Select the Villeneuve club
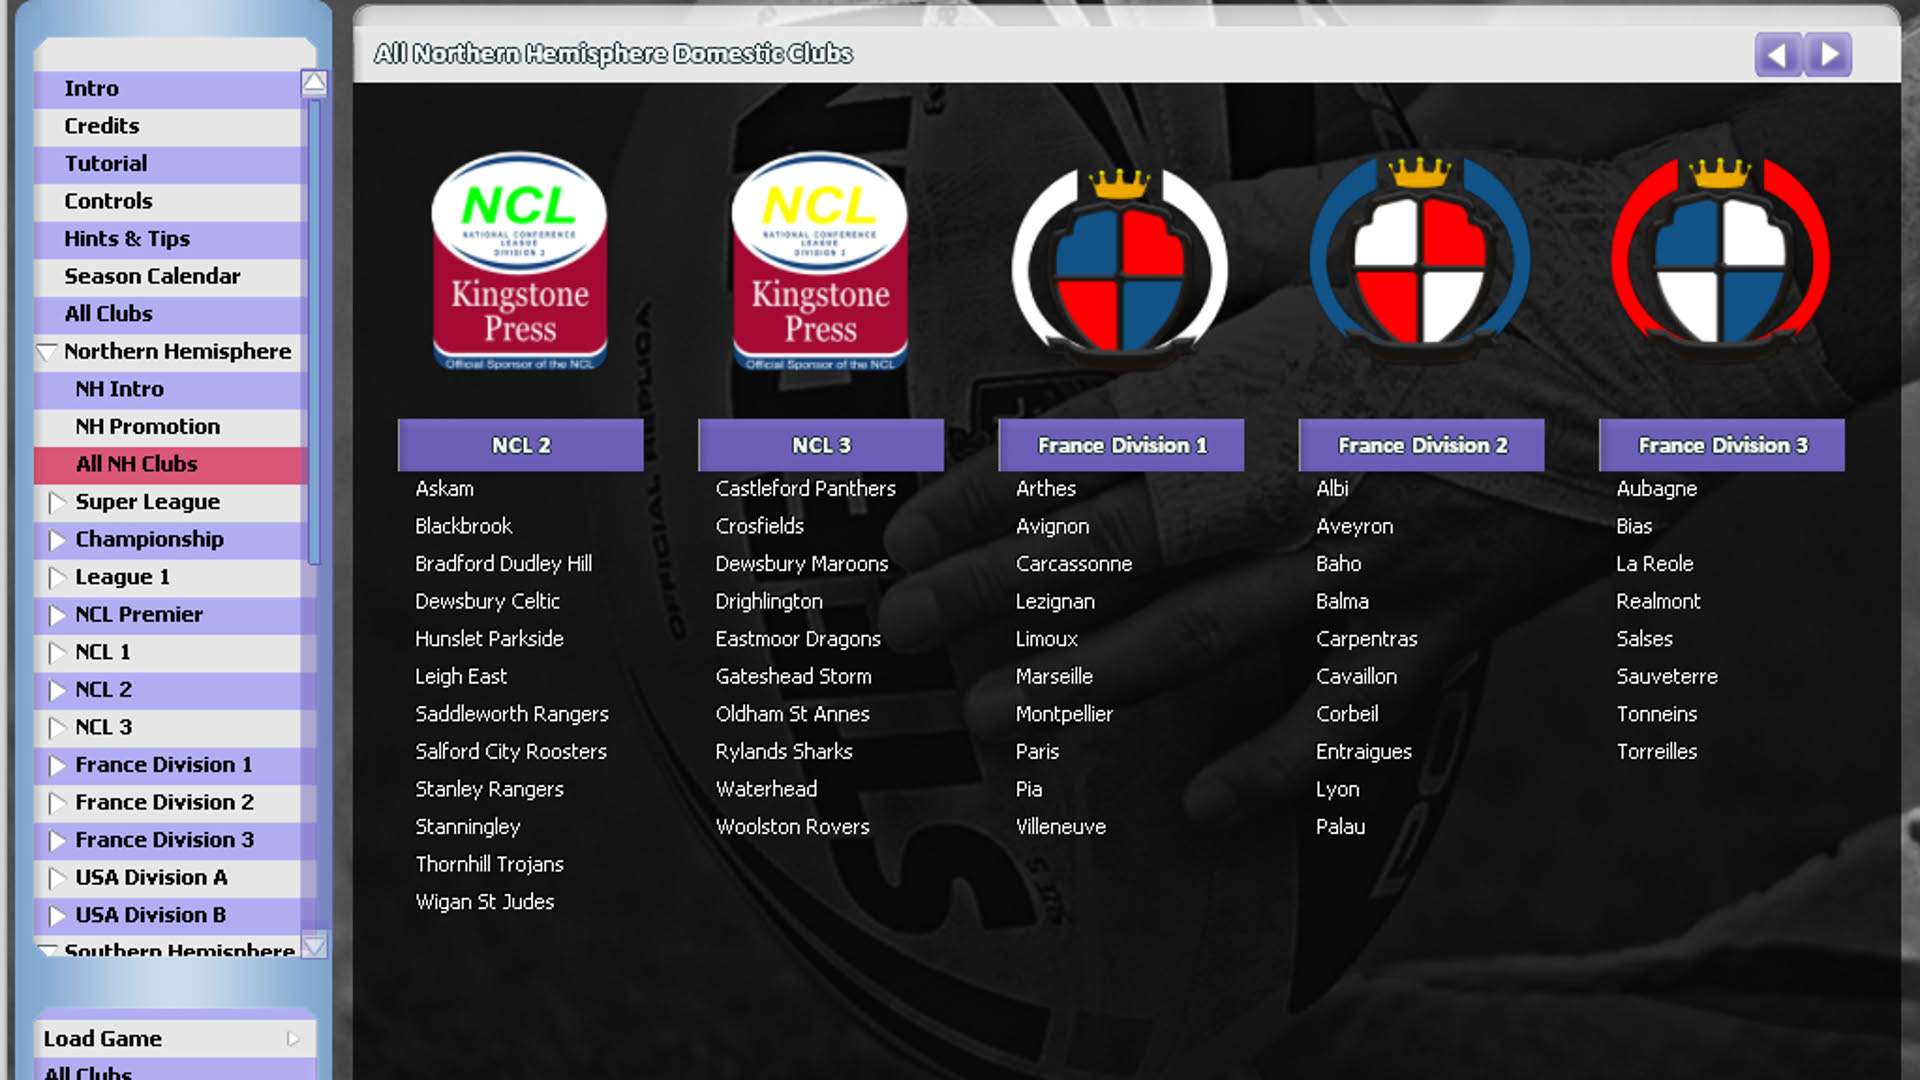Screen dimensions: 1920x1080 [x=1060, y=827]
